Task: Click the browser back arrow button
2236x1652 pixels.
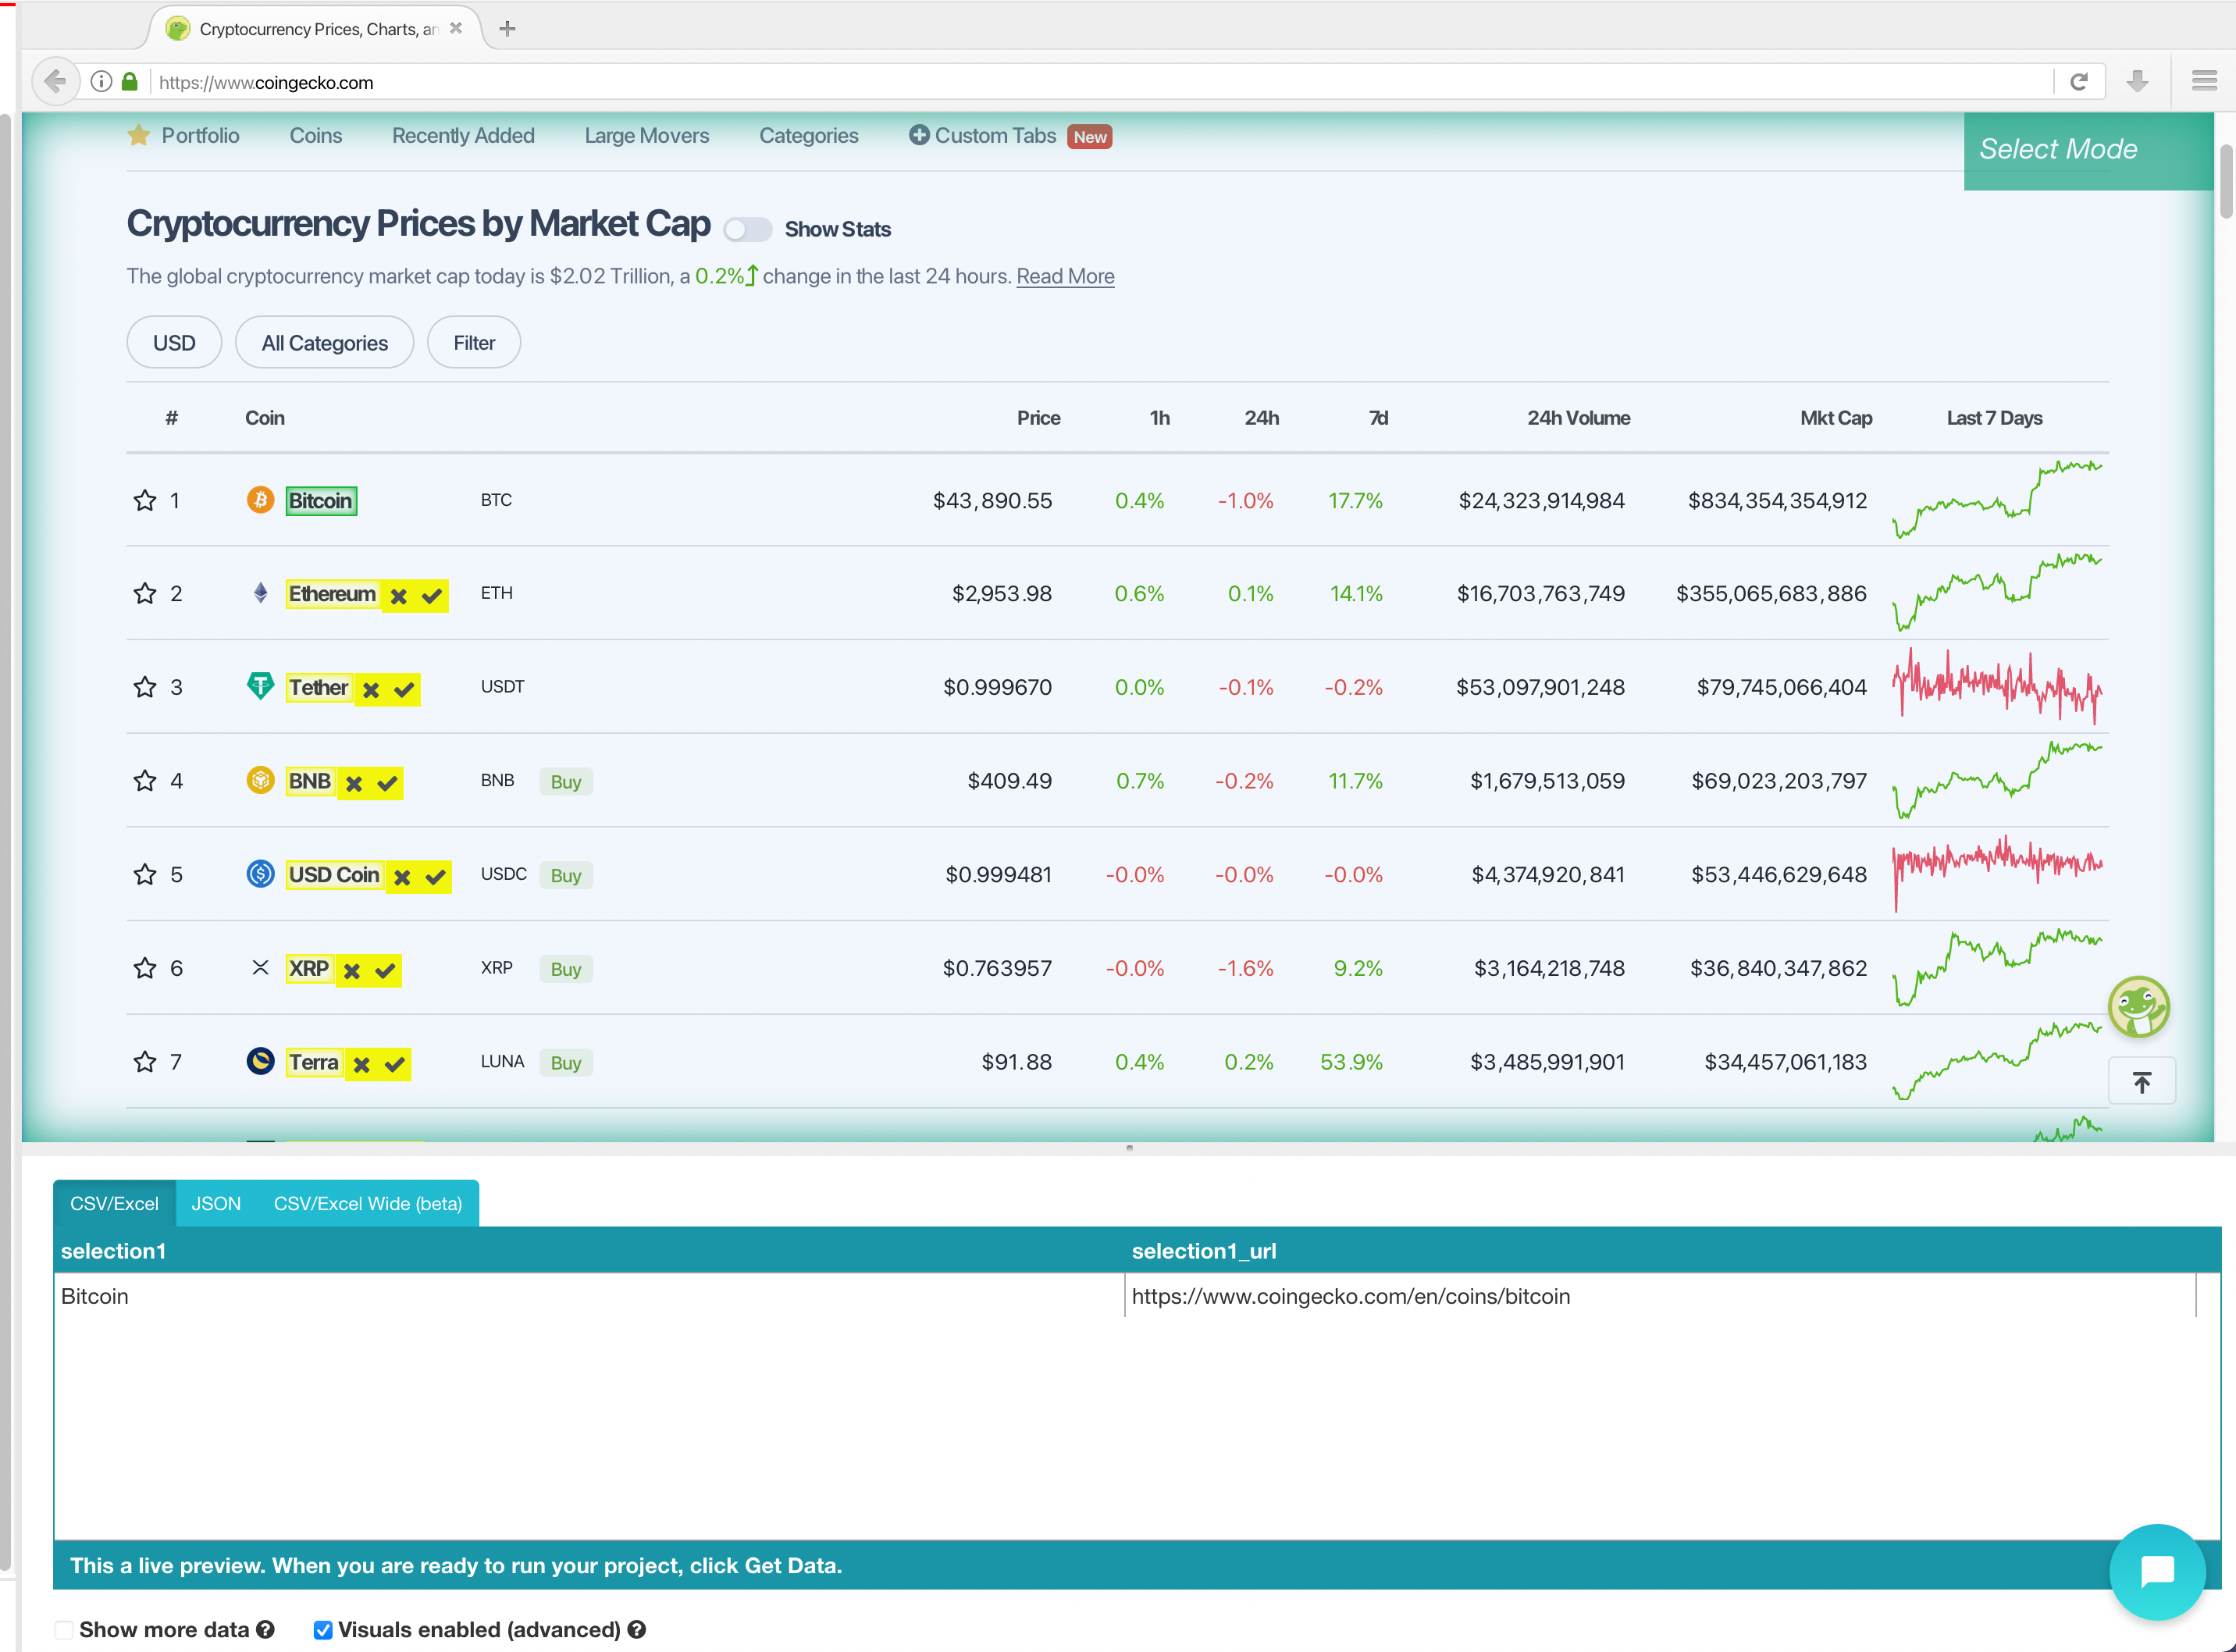Action: [x=55, y=82]
